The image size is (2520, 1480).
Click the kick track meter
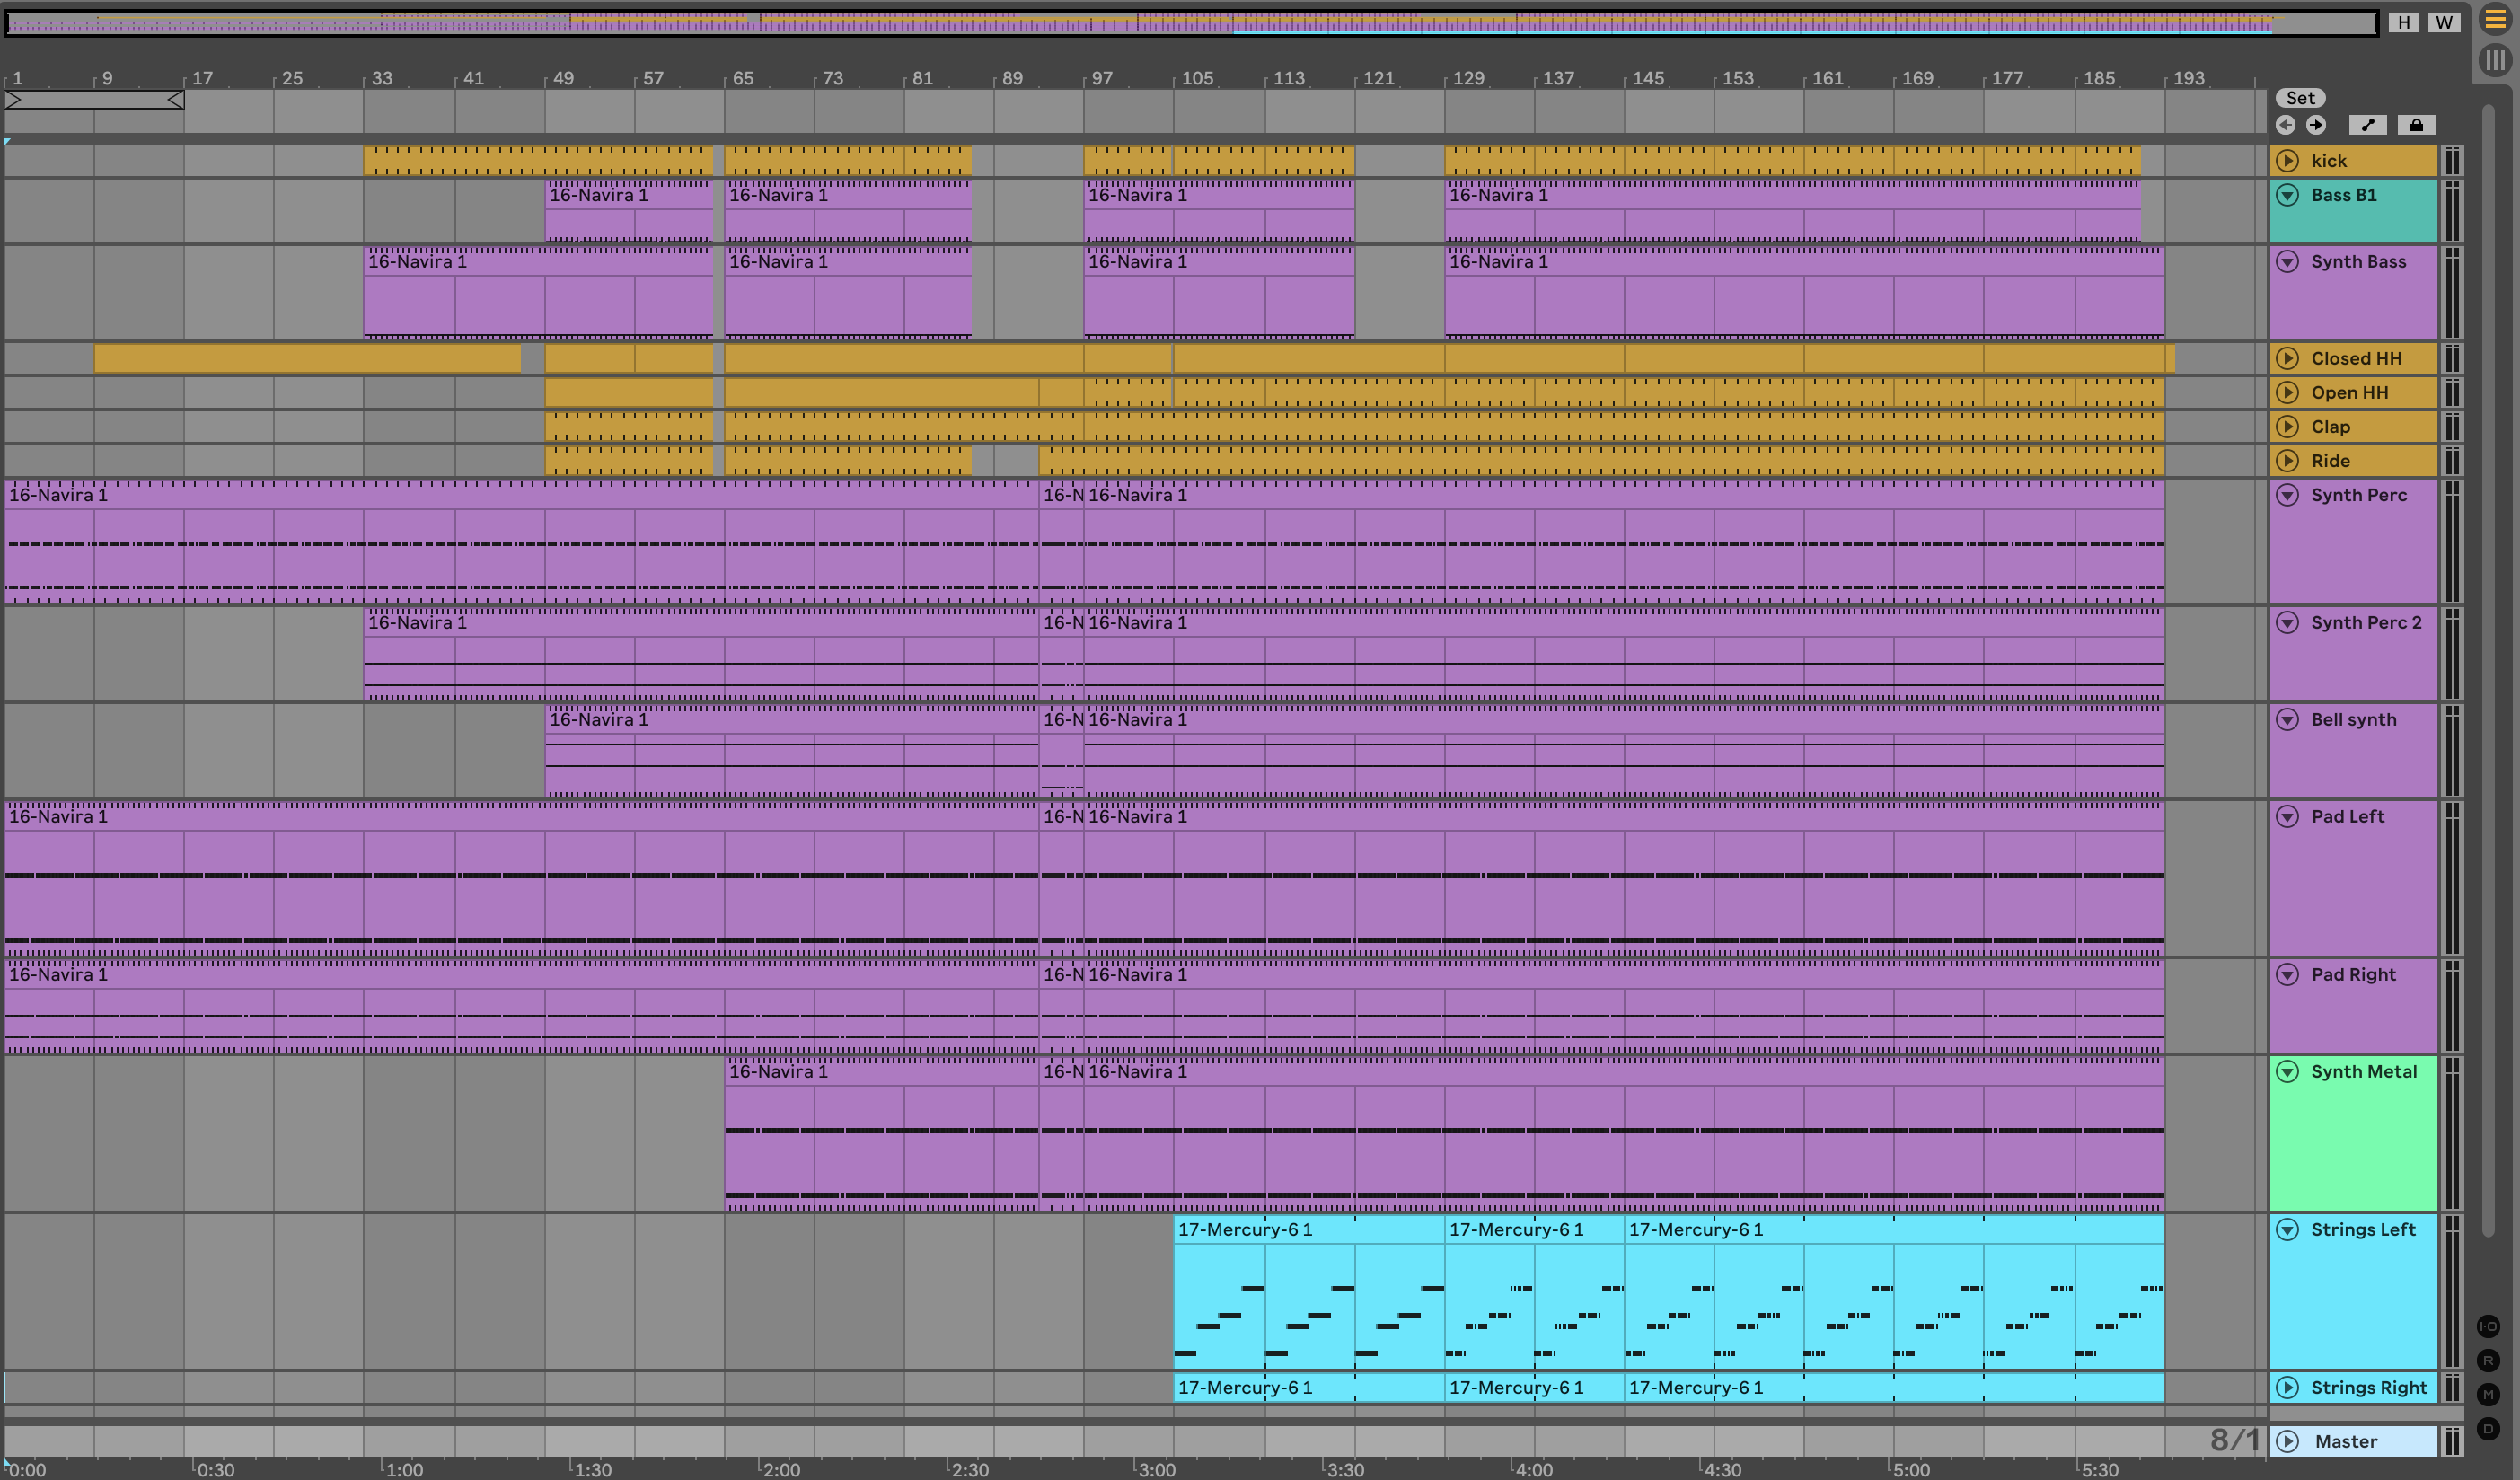tap(2452, 161)
